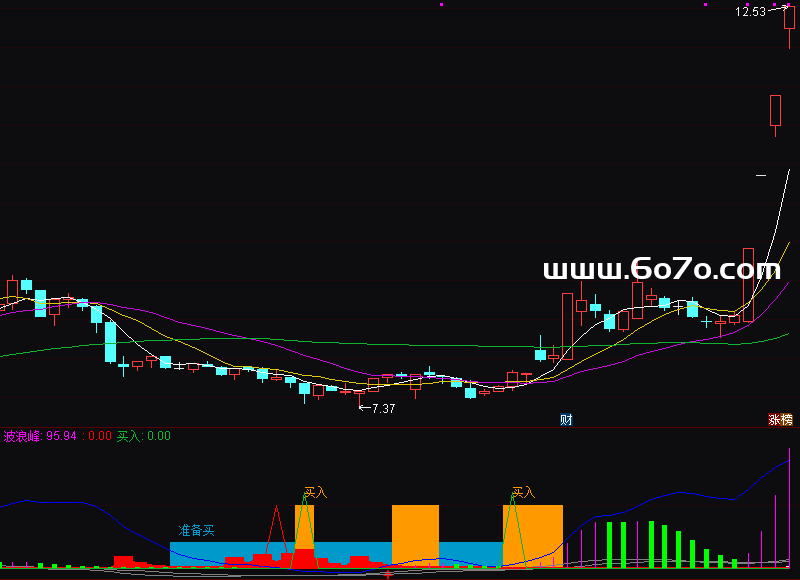Click the first 买入 signal label
800x580 pixels.
coord(315,493)
